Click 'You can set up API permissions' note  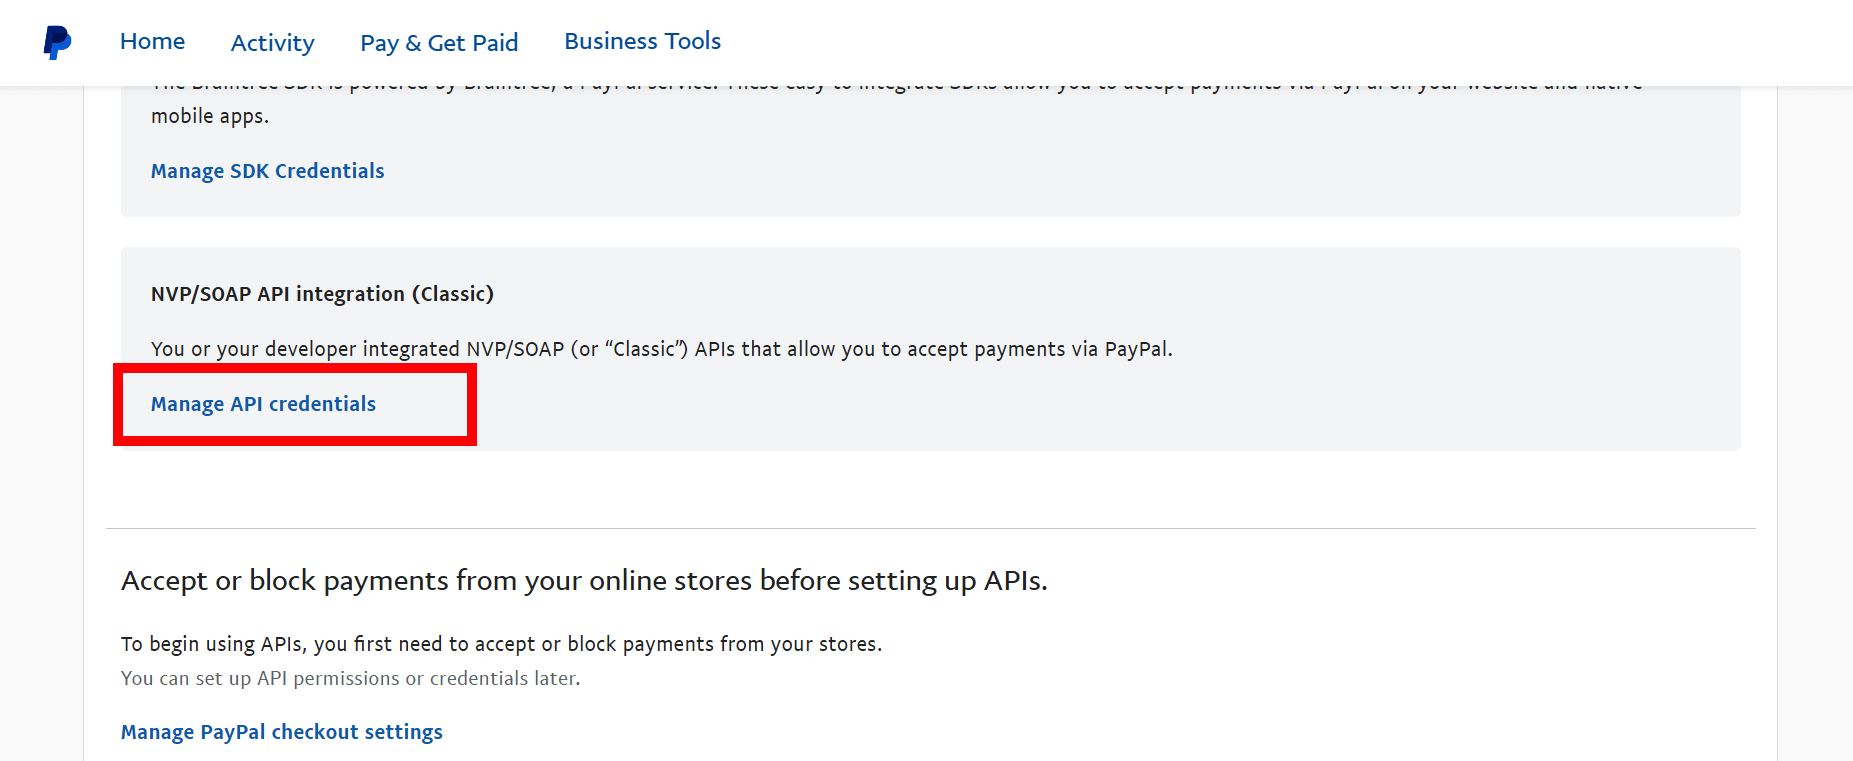point(350,678)
